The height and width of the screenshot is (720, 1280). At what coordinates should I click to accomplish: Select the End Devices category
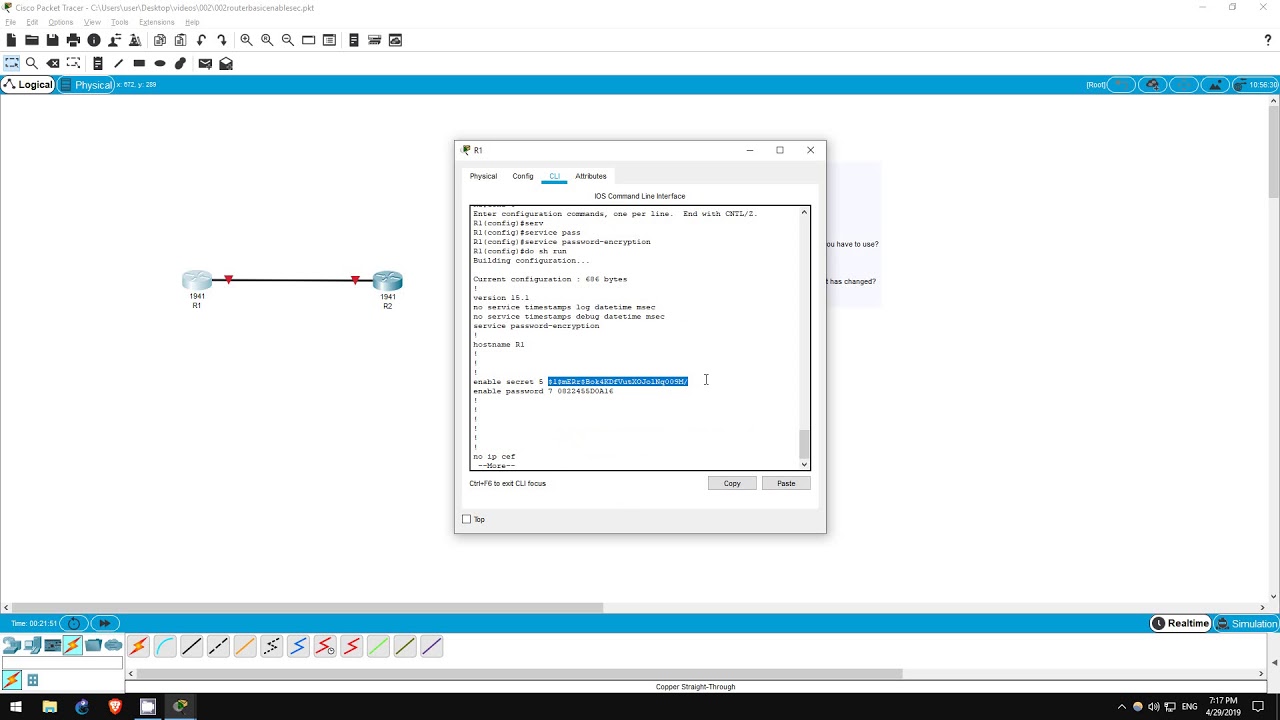pyautogui.click(x=32, y=646)
